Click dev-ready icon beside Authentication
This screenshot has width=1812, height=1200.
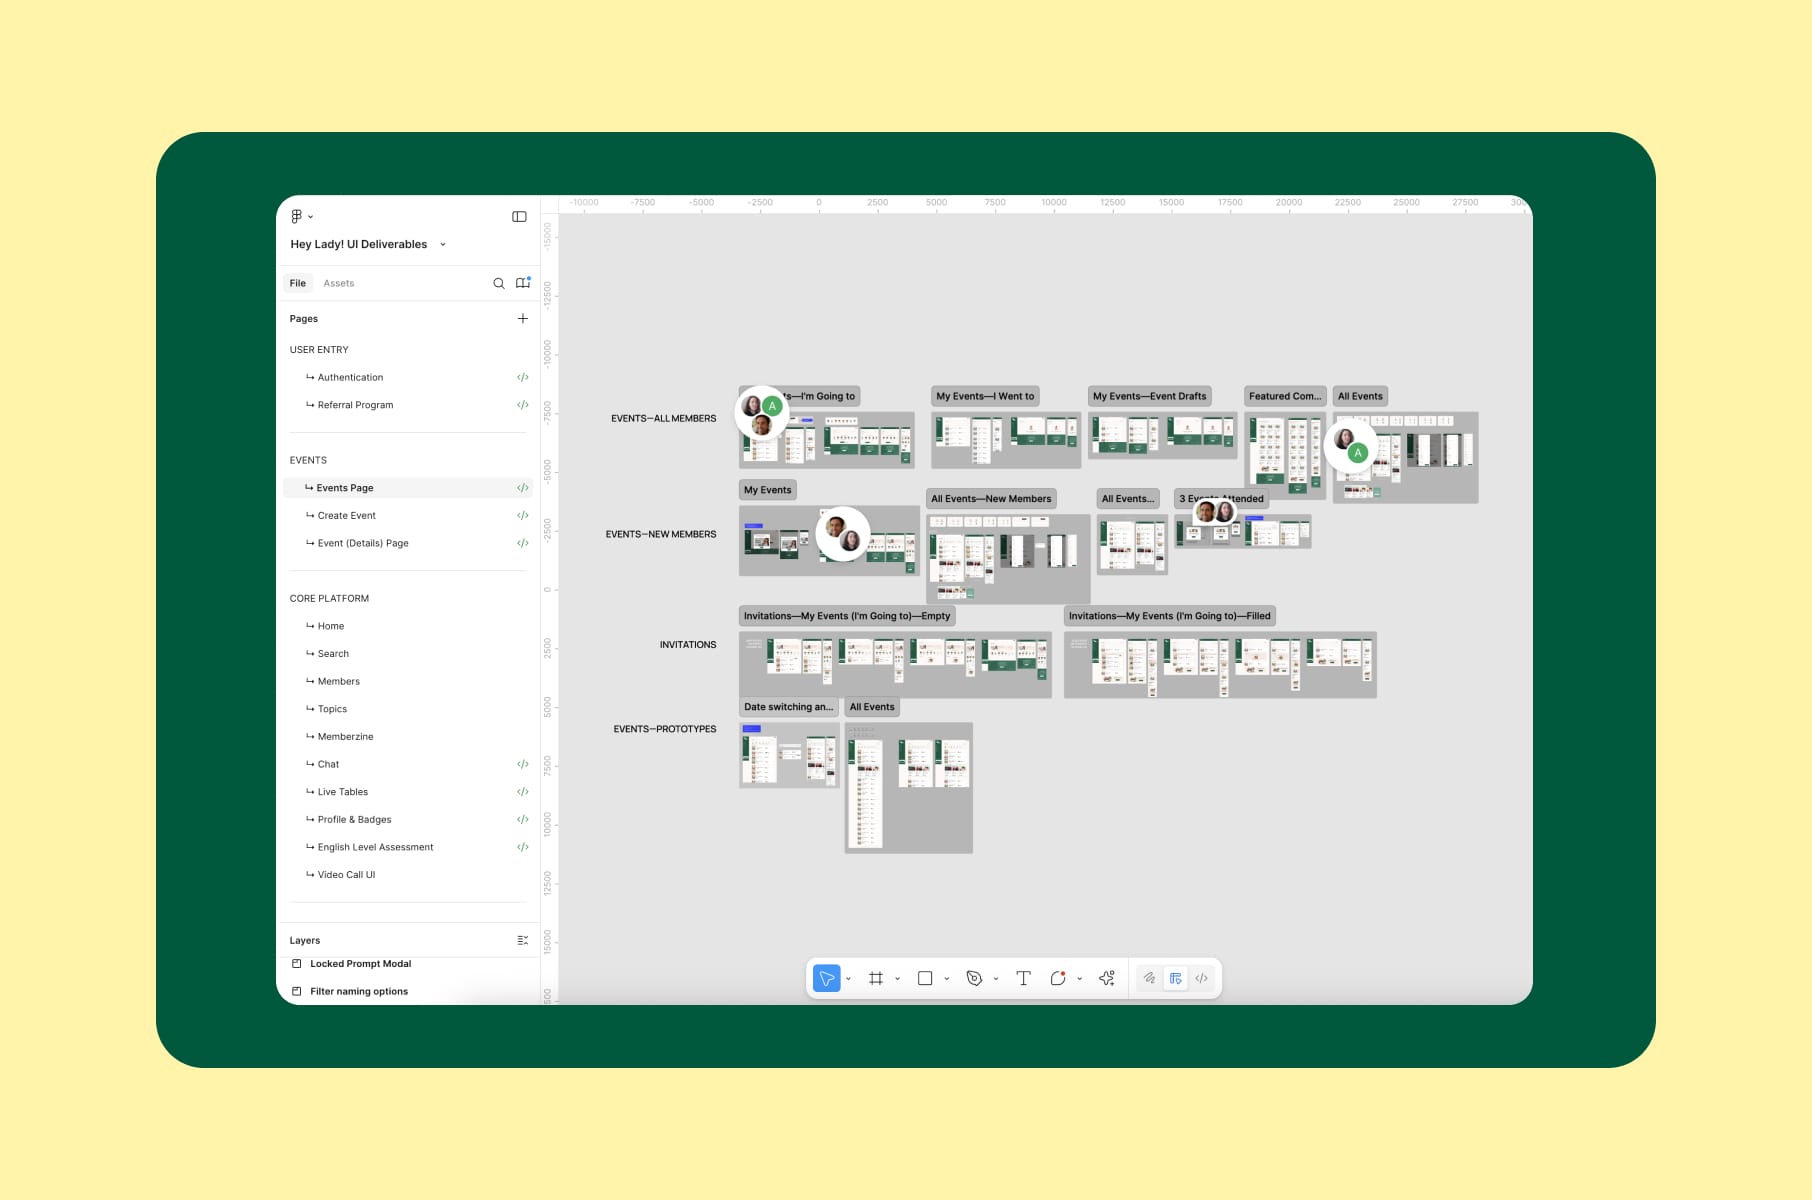pyautogui.click(x=522, y=377)
